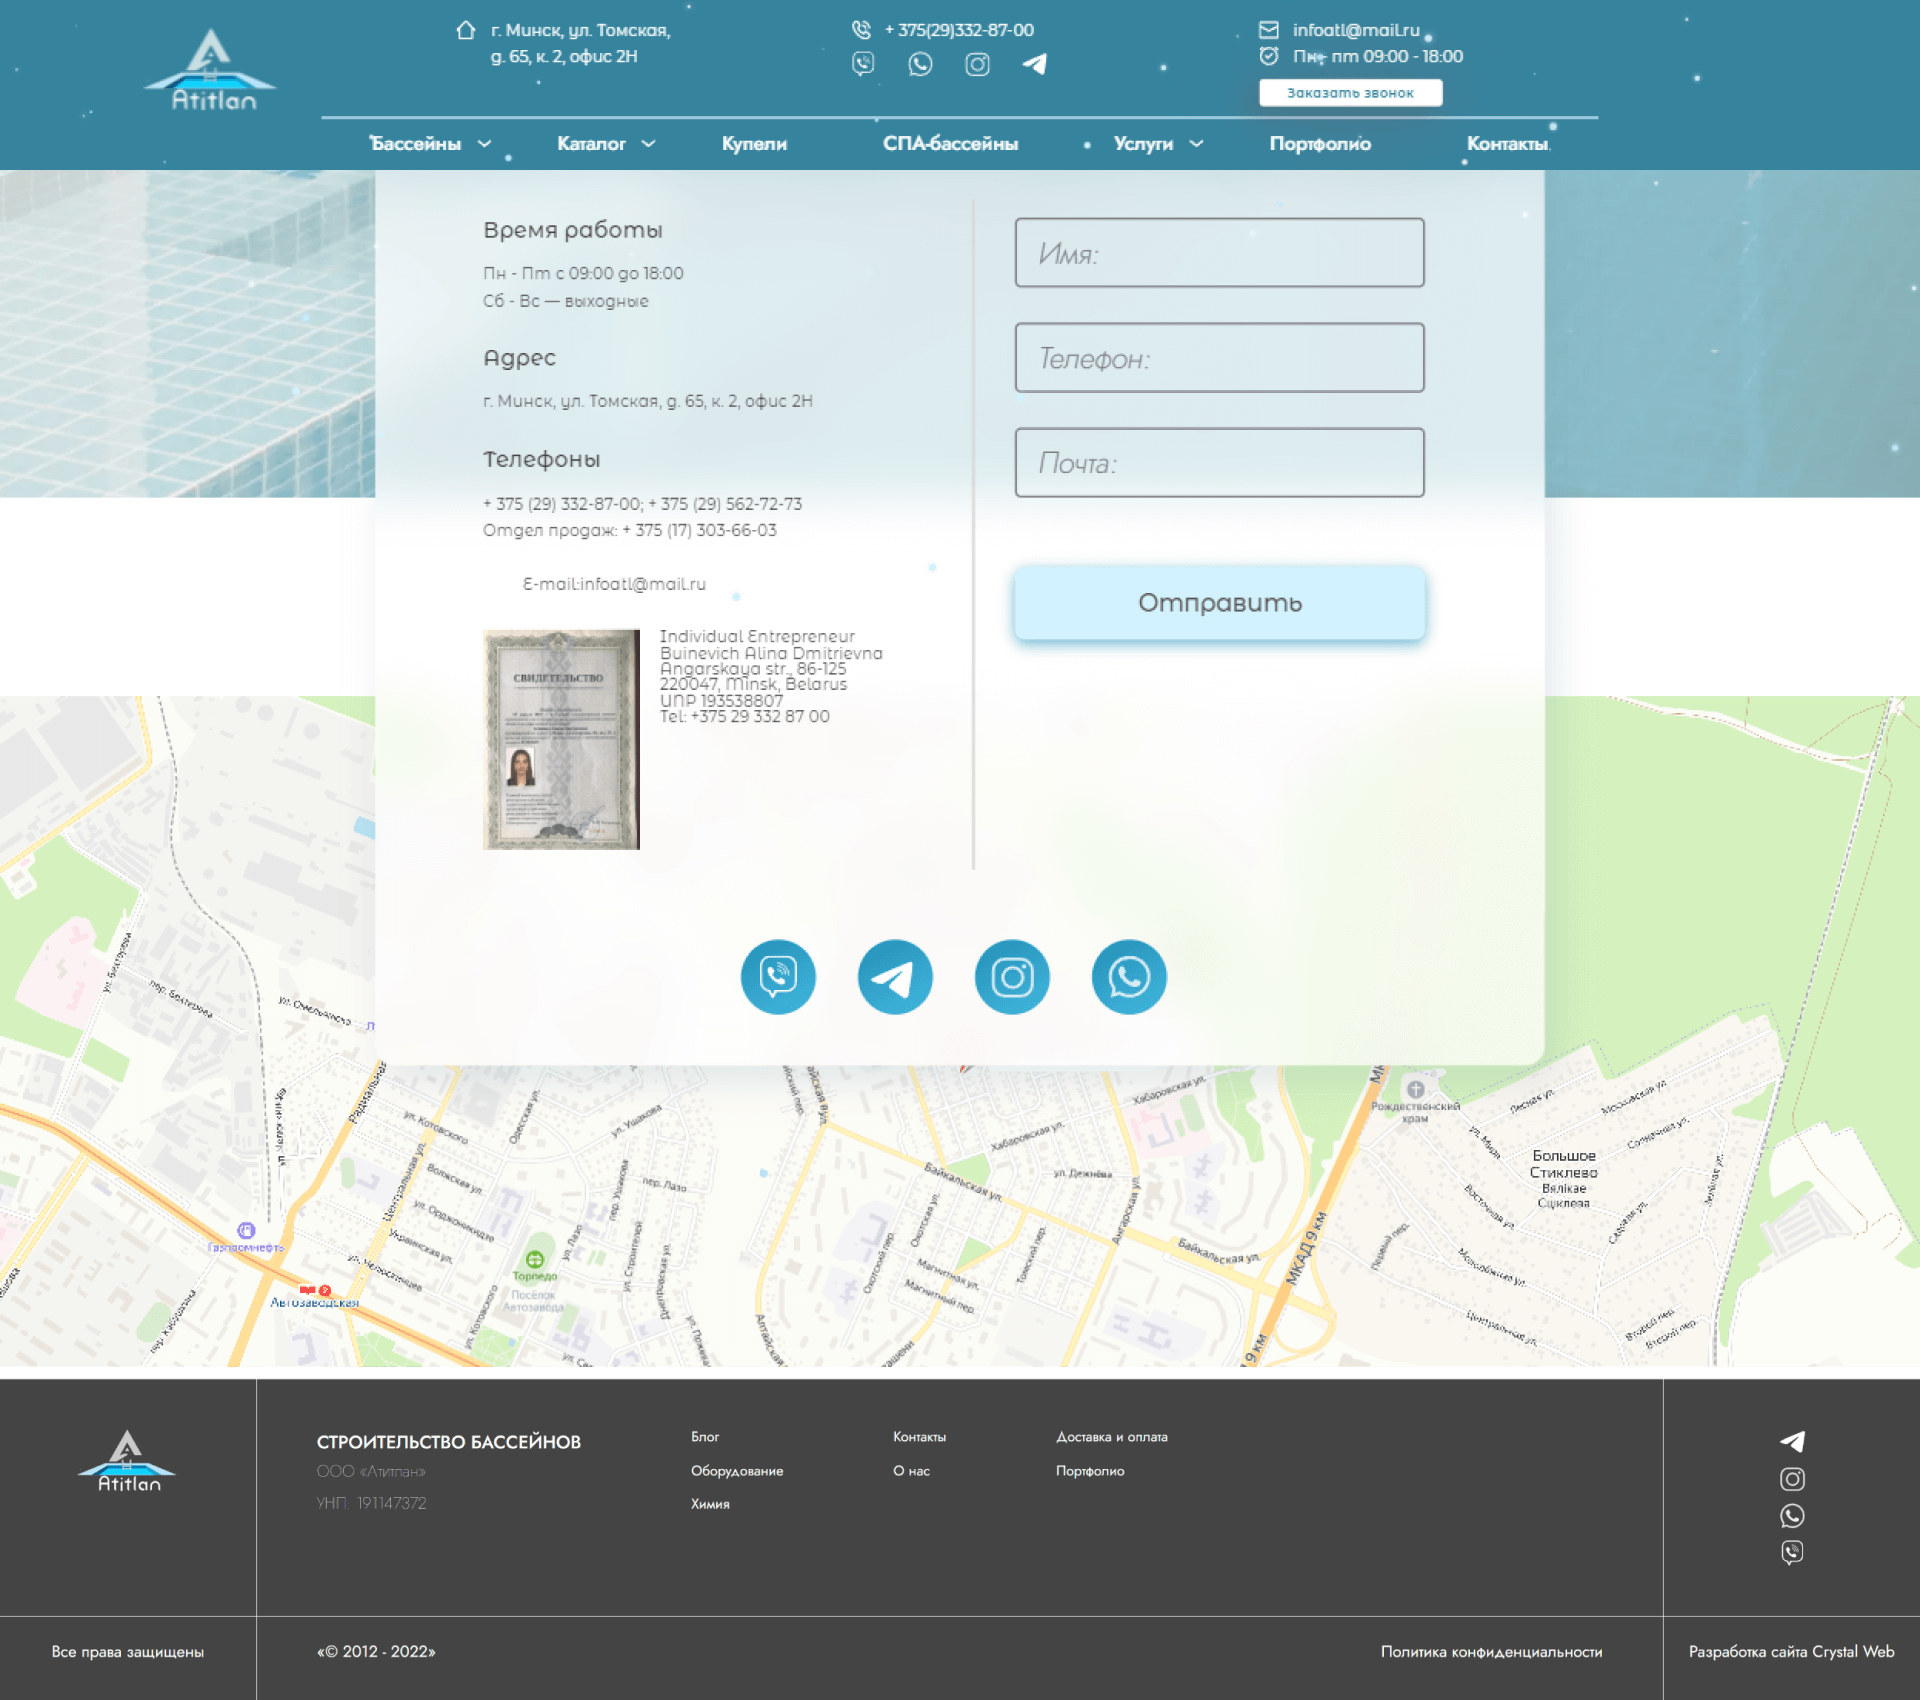Open WhatsApp icon in the header
Screen dimensions: 1920x1700
920,64
